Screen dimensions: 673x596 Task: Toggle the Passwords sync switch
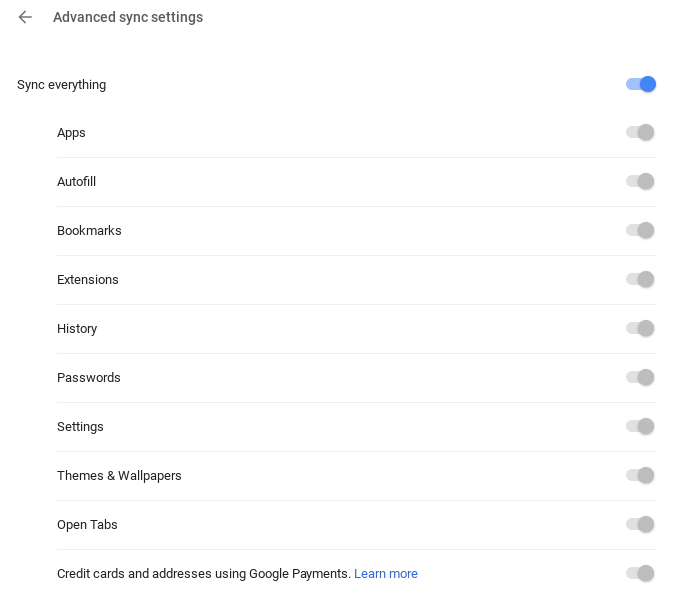coord(640,377)
